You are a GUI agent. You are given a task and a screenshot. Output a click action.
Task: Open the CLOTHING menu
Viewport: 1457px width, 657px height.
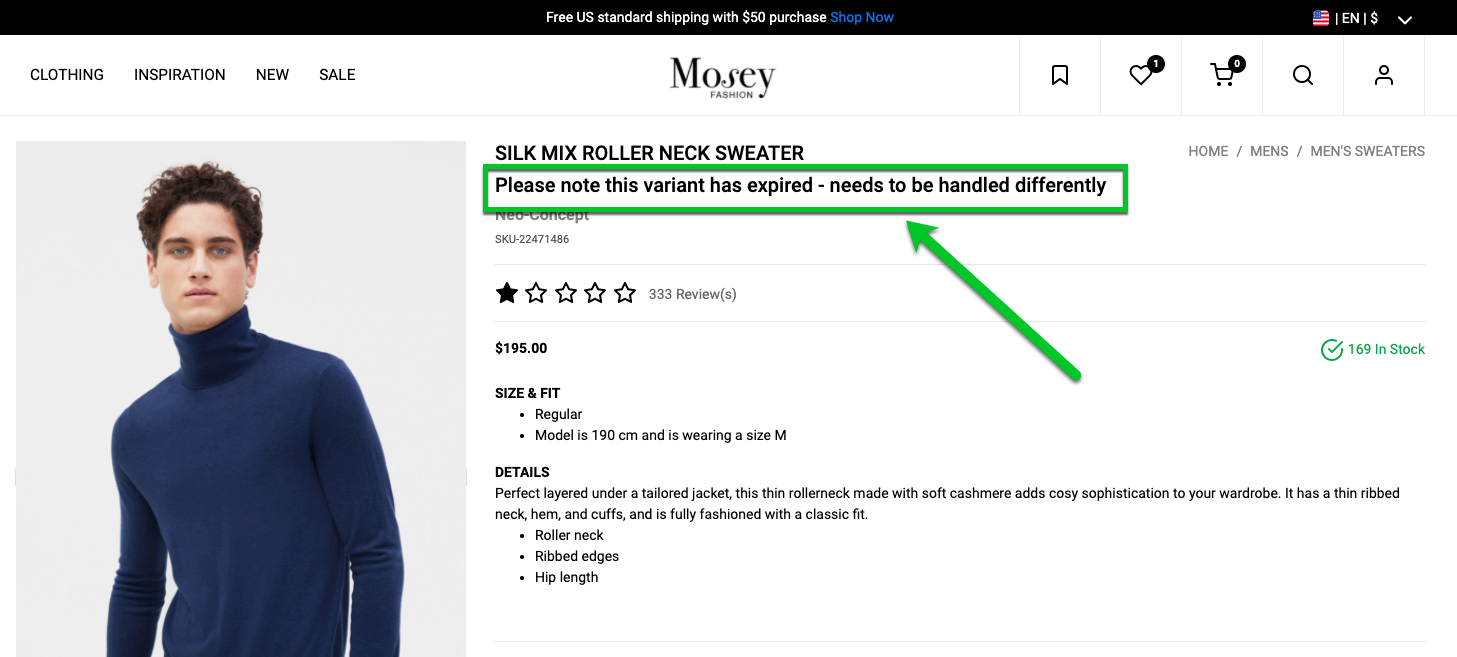click(67, 75)
